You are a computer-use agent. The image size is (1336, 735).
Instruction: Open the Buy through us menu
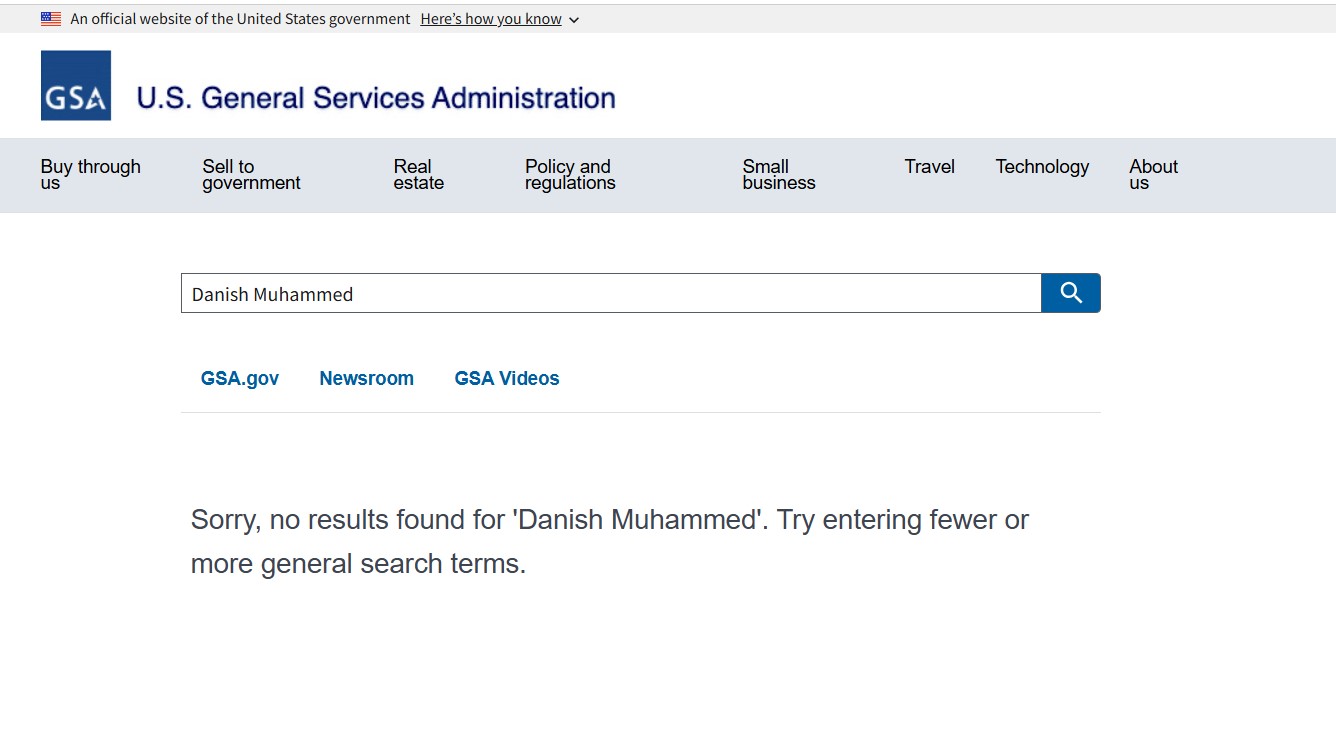[90, 174]
